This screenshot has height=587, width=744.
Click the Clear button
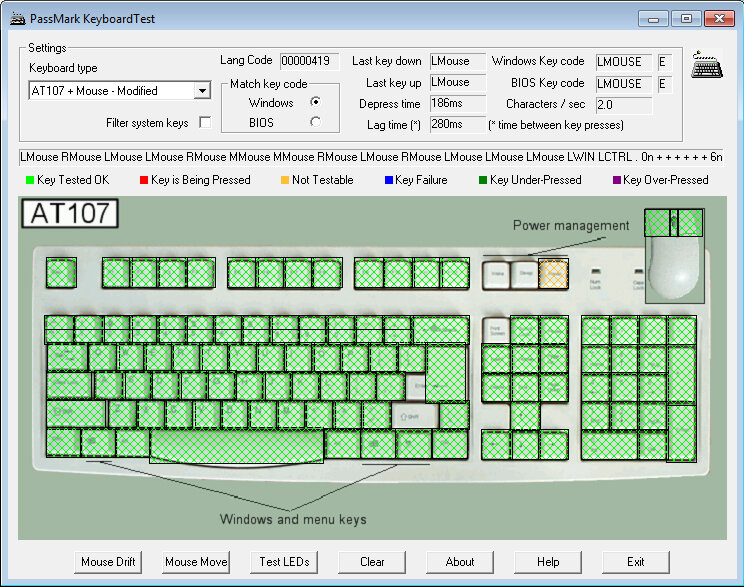[372, 562]
